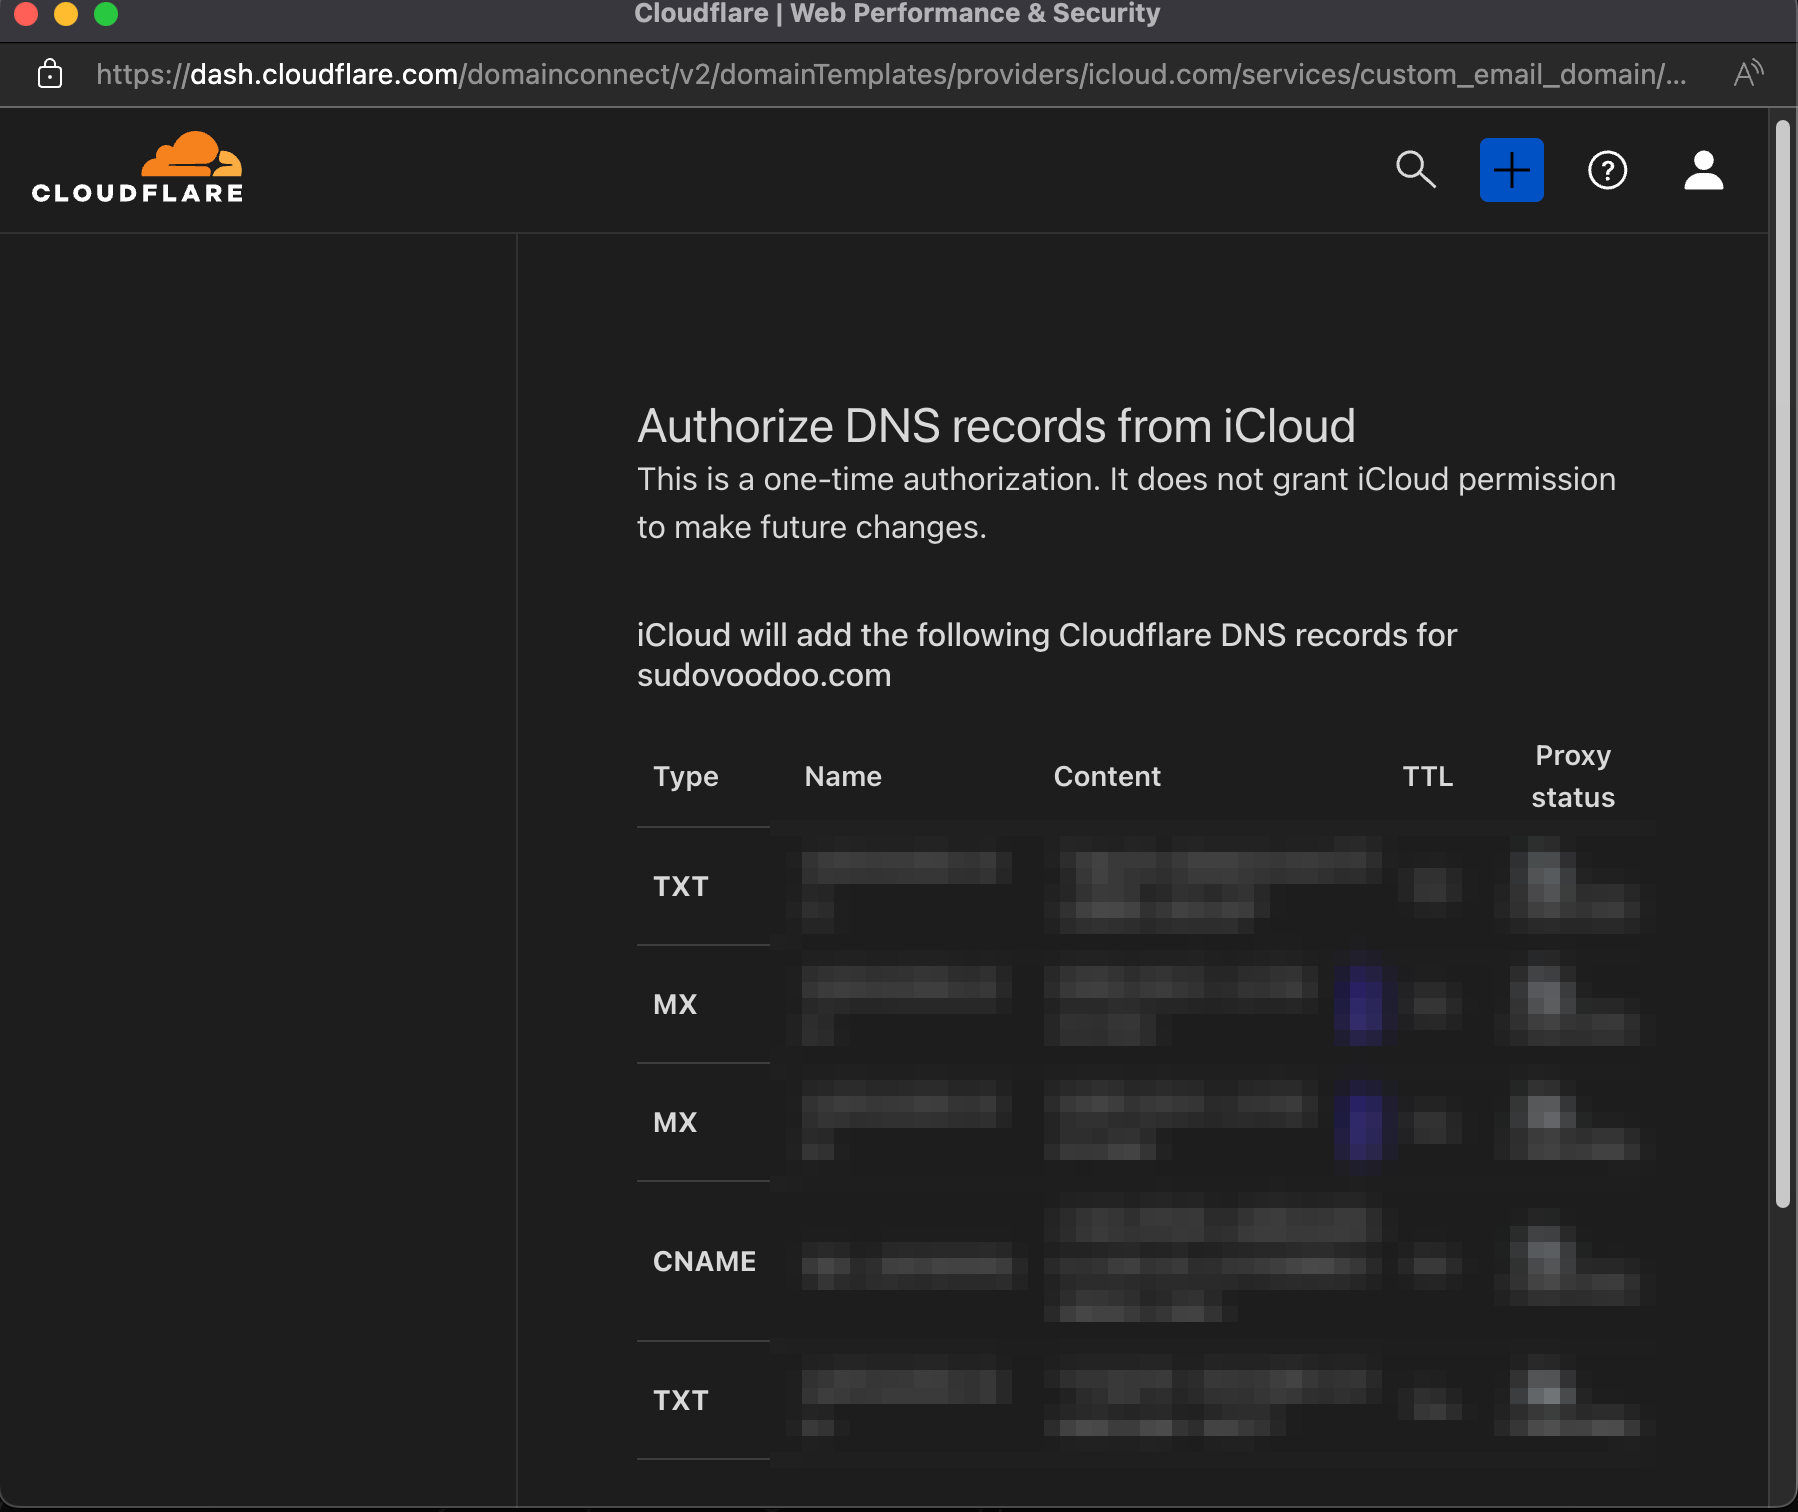Screen dimensions: 1798x1512
Task: Click the Cloudflare logo
Action: [138, 168]
